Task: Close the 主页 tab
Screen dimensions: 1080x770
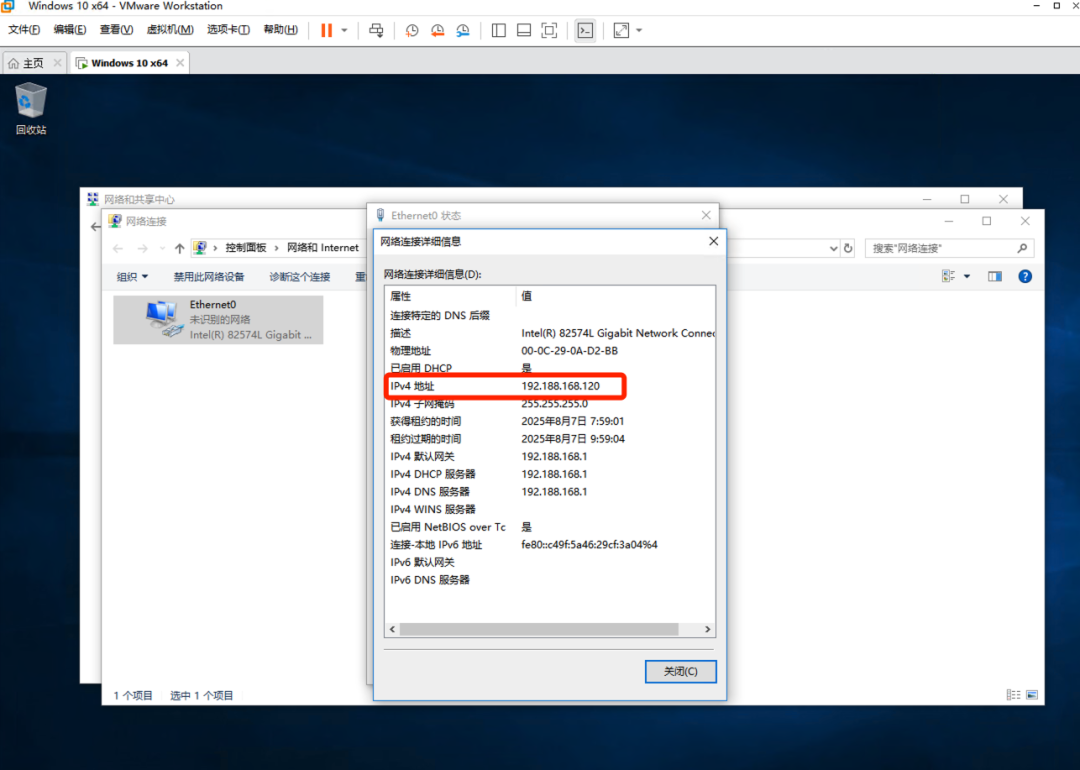Action: (57, 63)
